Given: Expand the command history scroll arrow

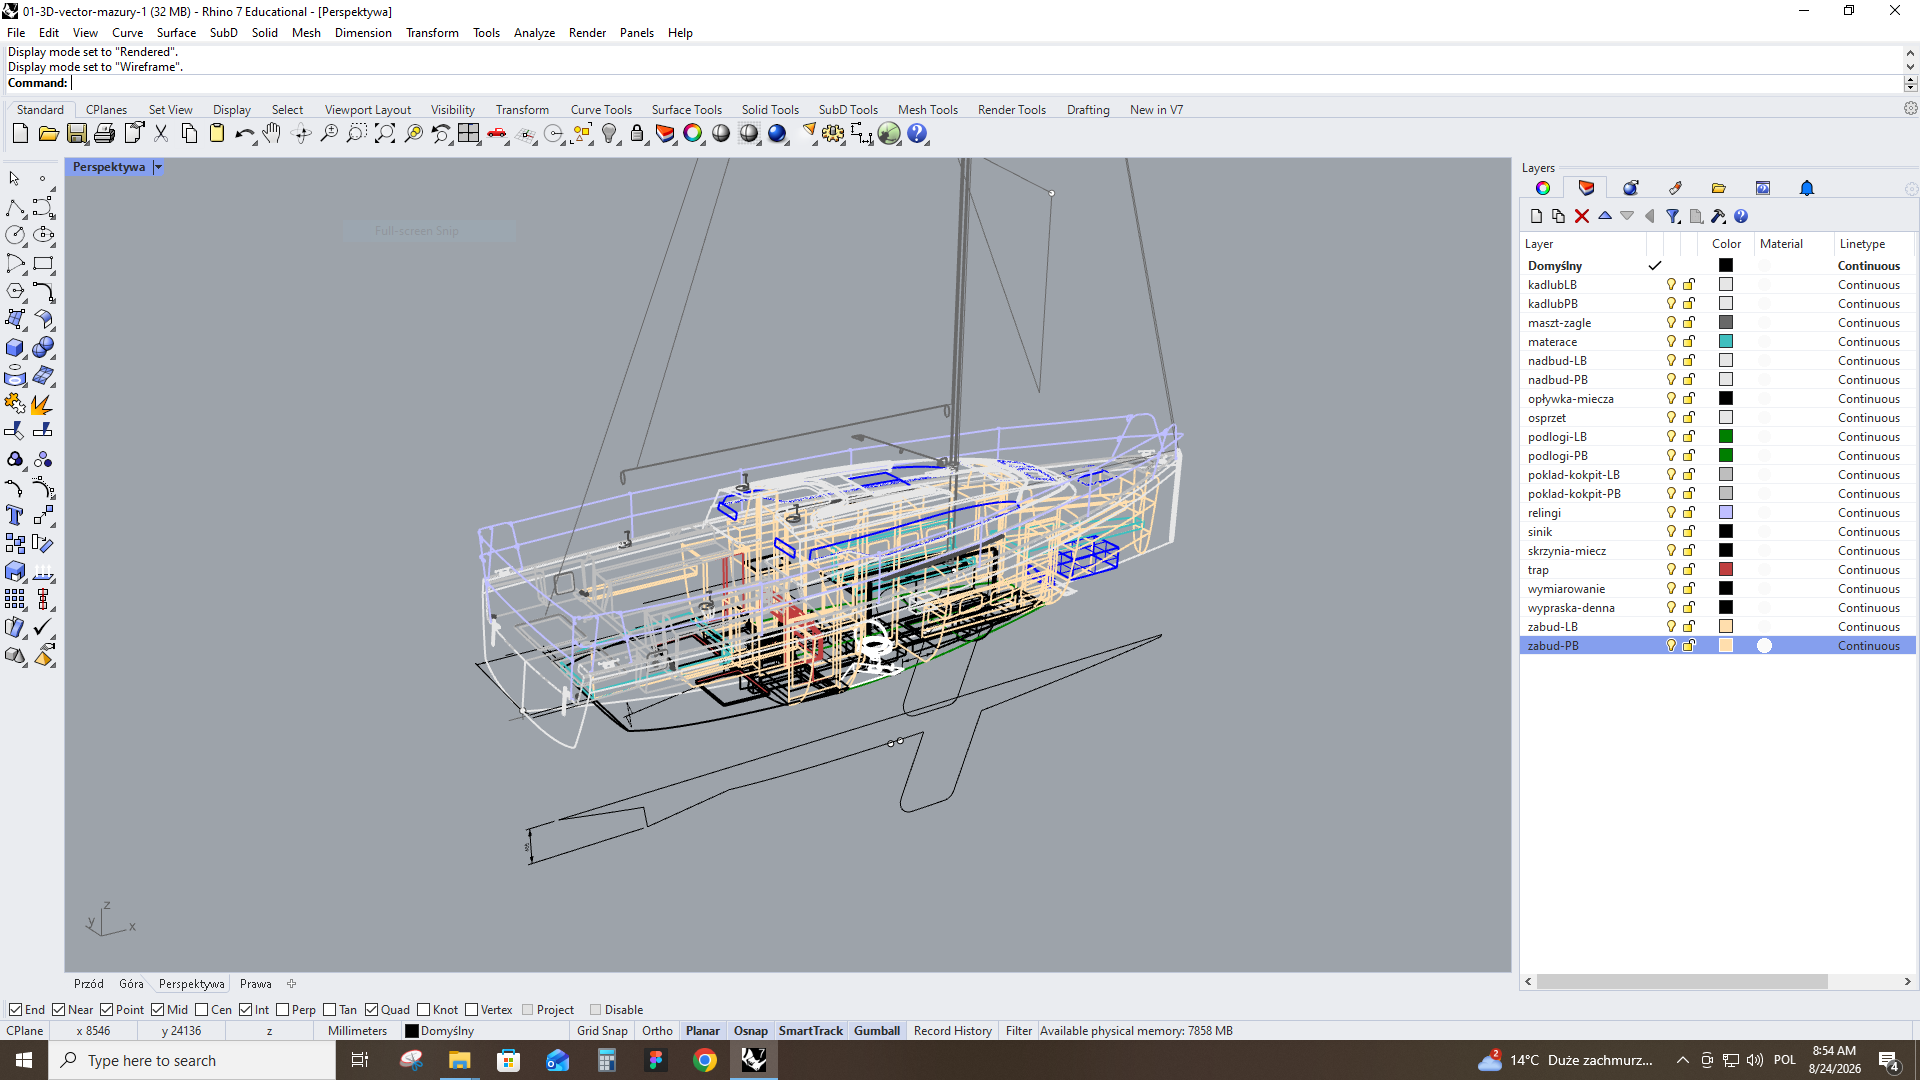Looking at the screenshot, I should (1910, 67).
